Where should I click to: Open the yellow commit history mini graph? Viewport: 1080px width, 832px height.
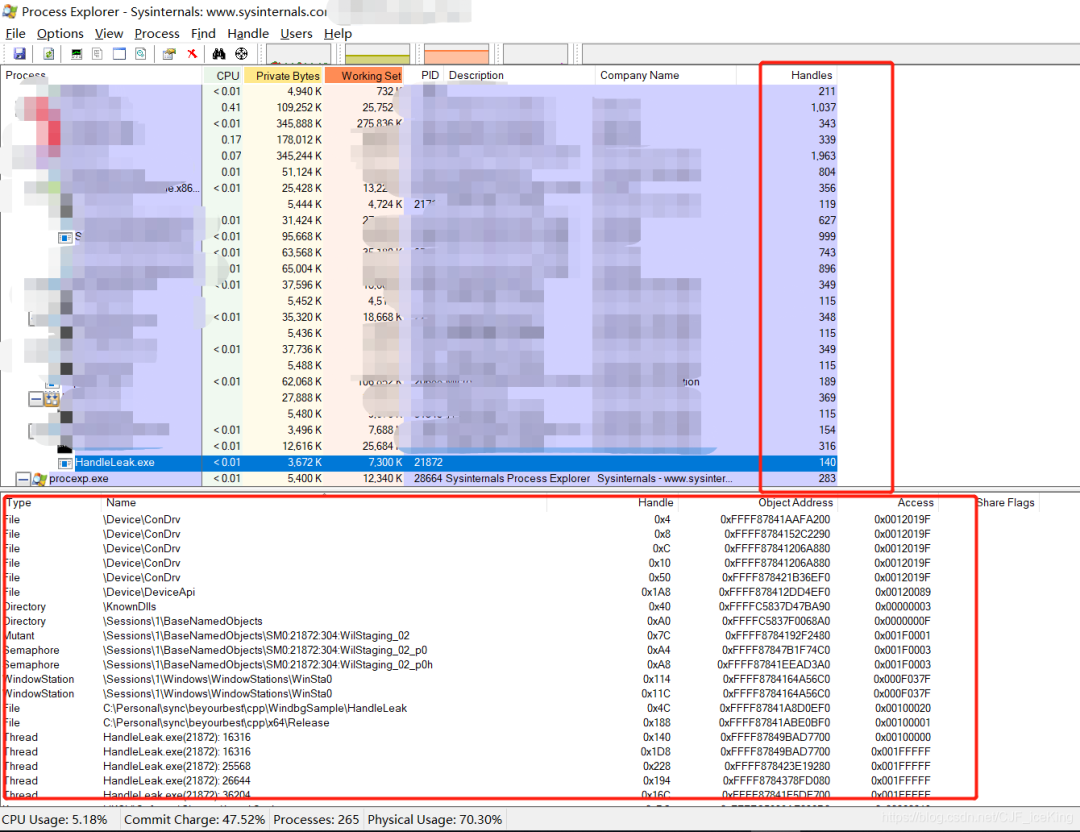[x=377, y=54]
